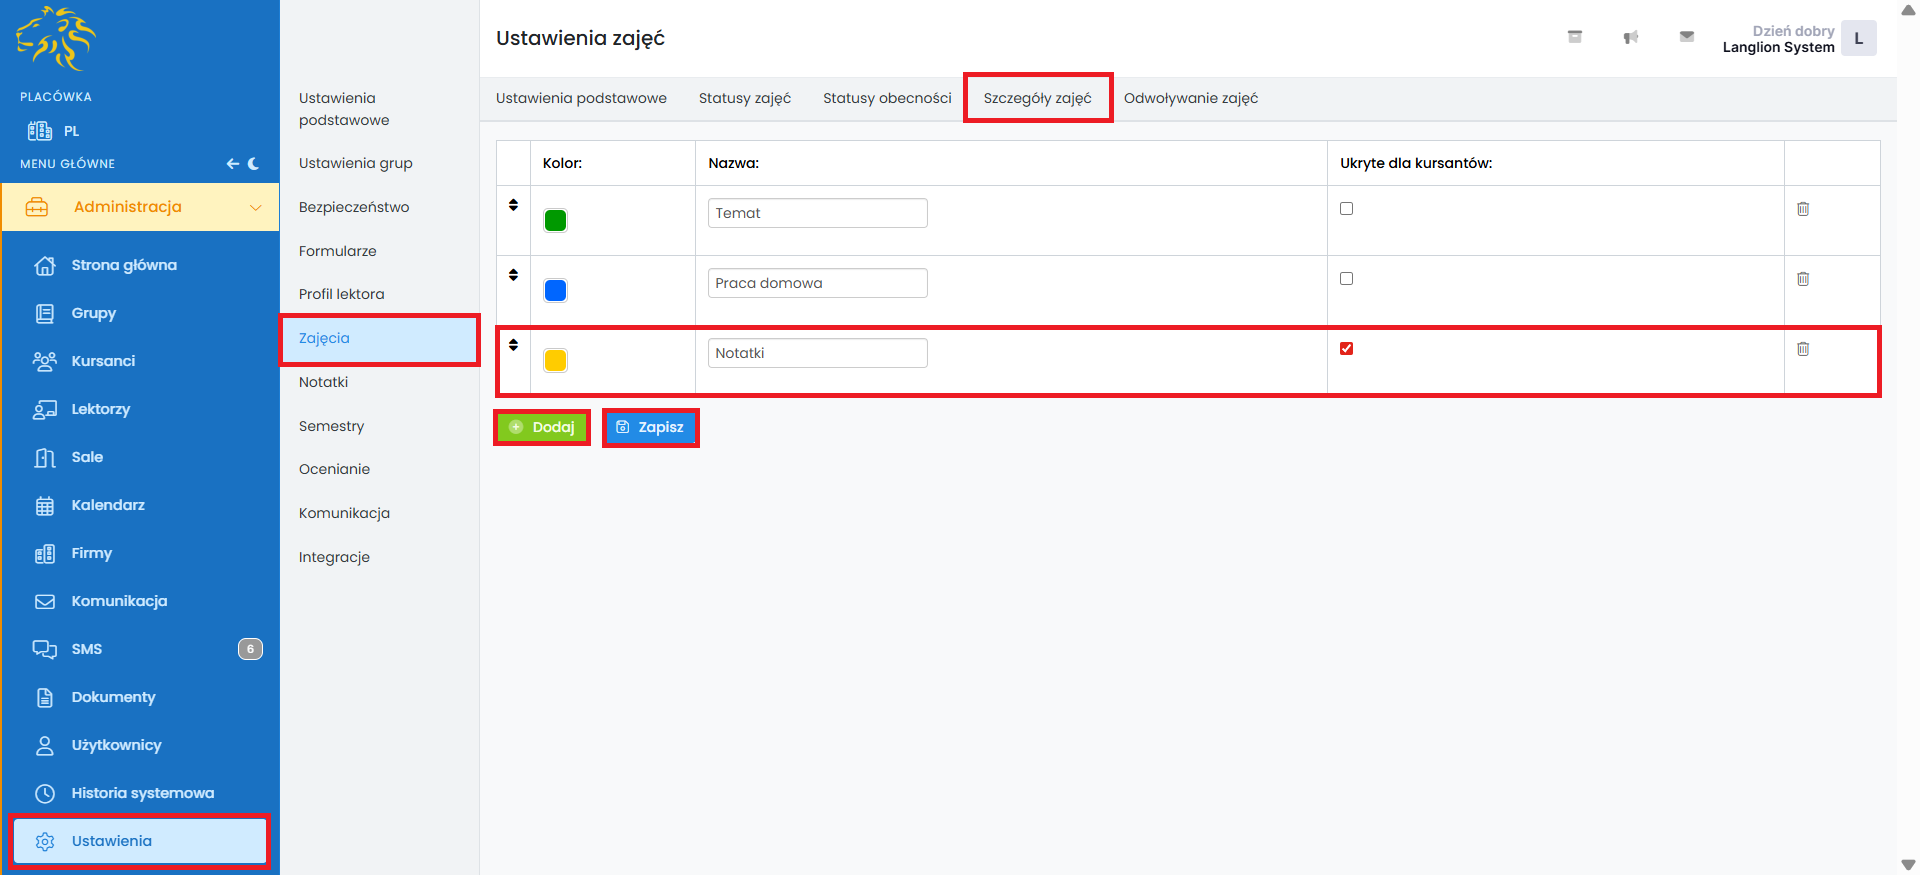Open the messages envelope icon in header
The height and width of the screenshot is (875, 1920).
pyautogui.click(x=1687, y=37)
